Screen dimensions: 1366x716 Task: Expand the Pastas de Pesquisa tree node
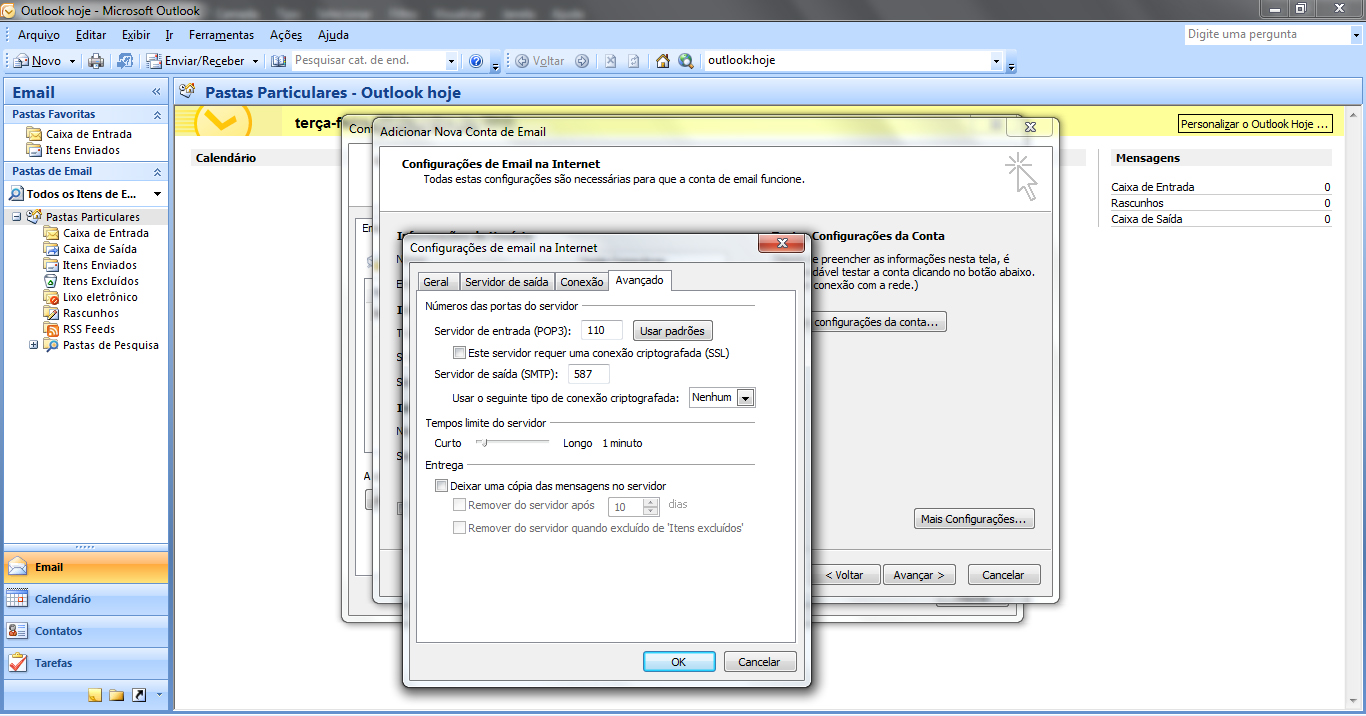point(34,345)
